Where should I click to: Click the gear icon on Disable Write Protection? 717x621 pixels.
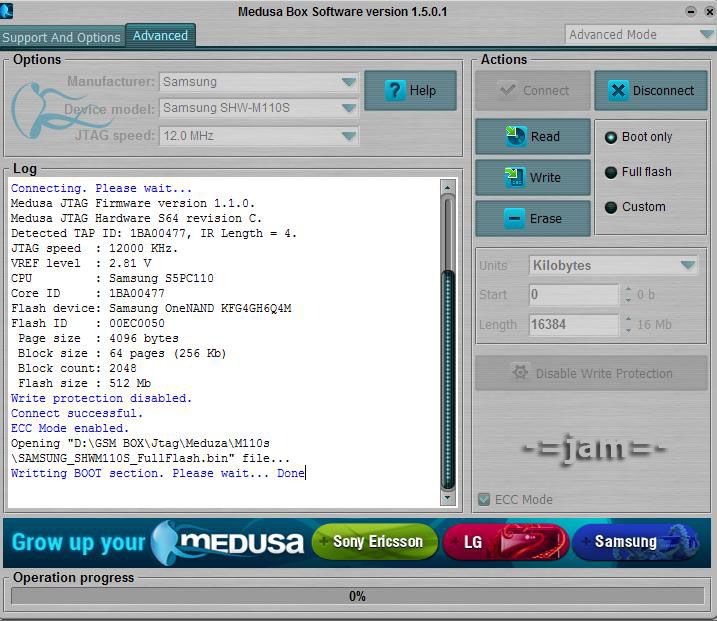[520, 373]
